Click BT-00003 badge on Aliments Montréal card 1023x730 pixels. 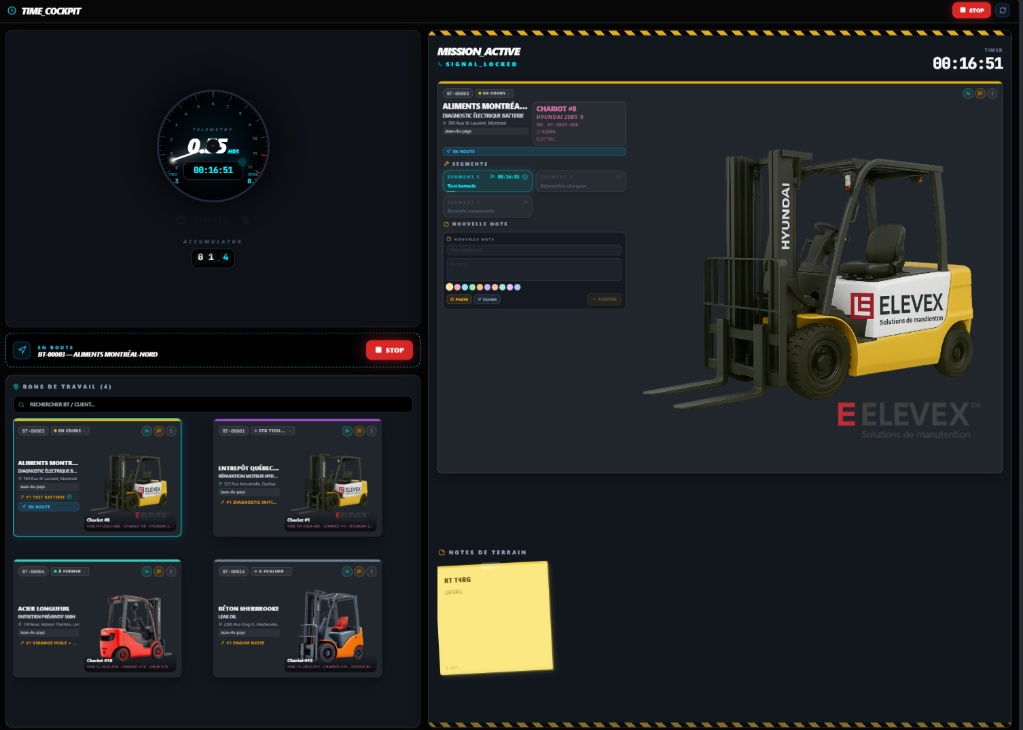pos(33,431)
